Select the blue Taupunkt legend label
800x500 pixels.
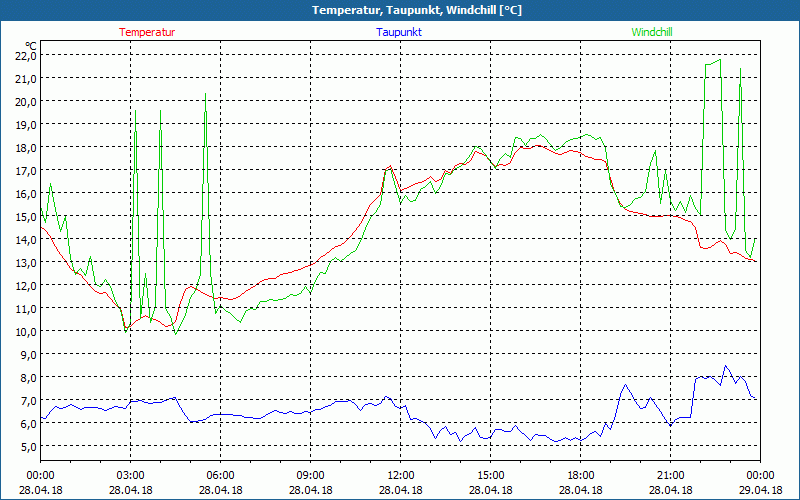(399, 32)
